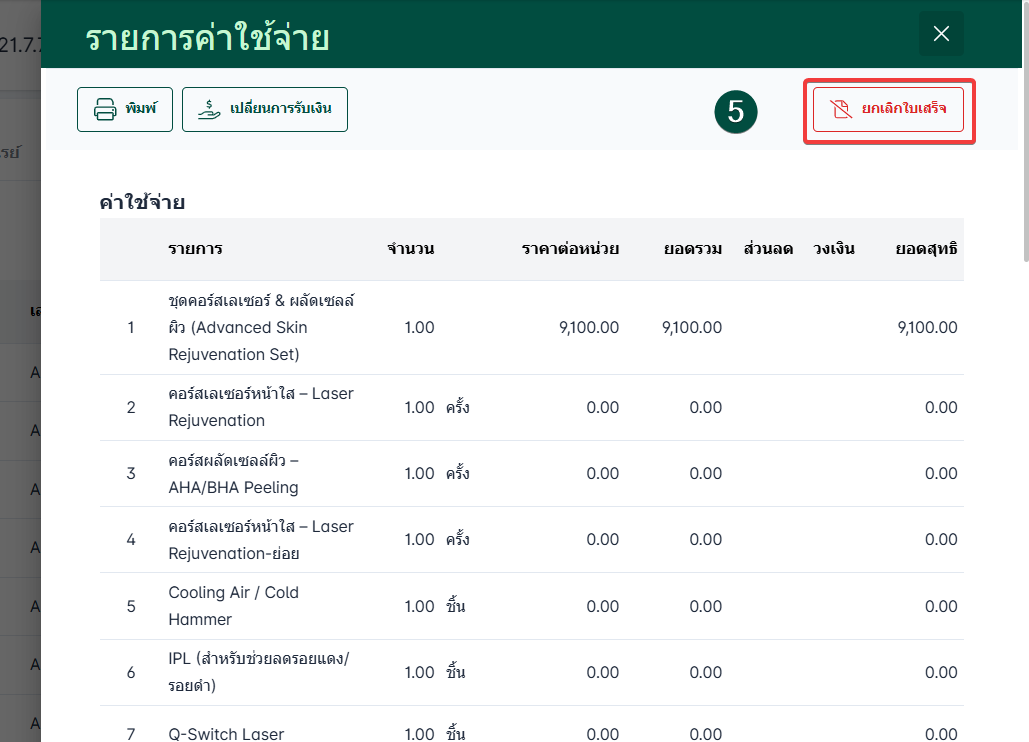Screen dimensions: 1029x742
Task: Click the printer icon on the พิมพ์ button
Action: click(x=105, y=110)
